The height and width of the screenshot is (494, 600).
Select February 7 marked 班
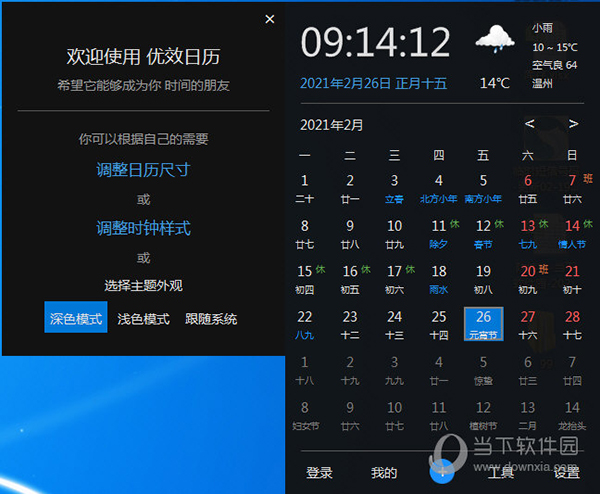coord(573,189)
